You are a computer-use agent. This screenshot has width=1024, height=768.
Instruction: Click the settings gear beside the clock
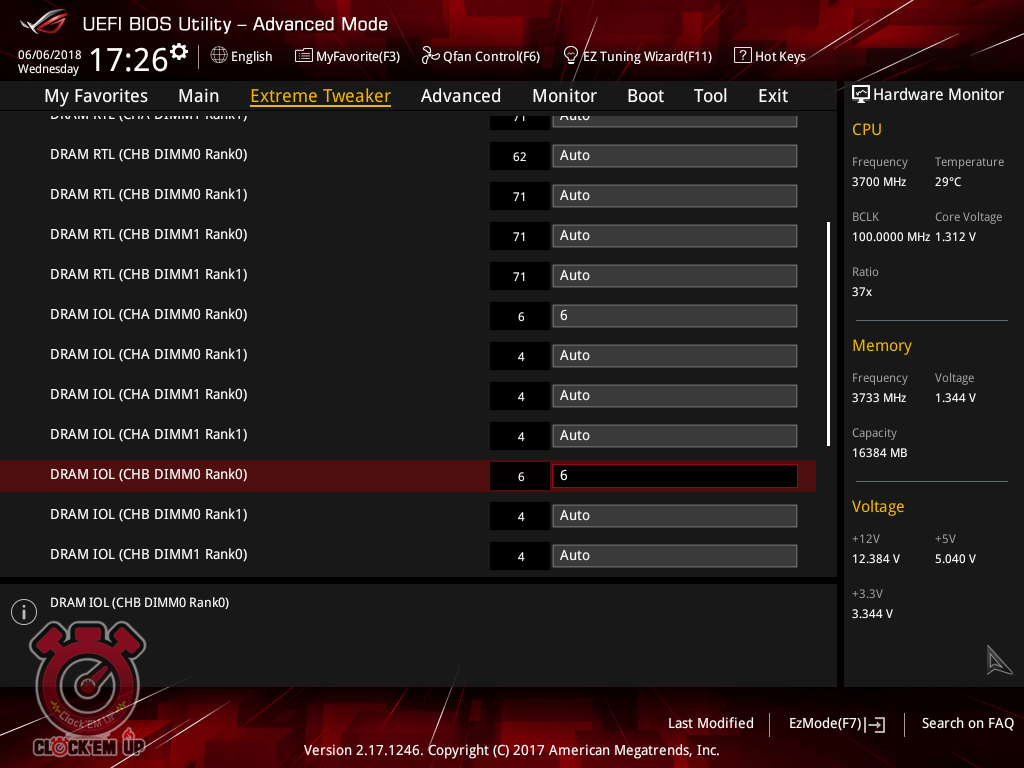pyautogui.click(x=179, y=51)
